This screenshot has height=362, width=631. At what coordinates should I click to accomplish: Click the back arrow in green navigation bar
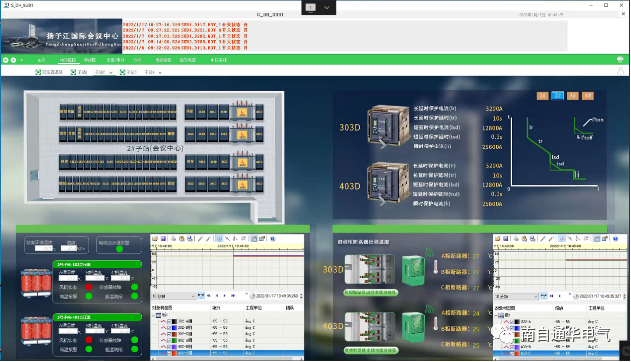coord(6,60)
